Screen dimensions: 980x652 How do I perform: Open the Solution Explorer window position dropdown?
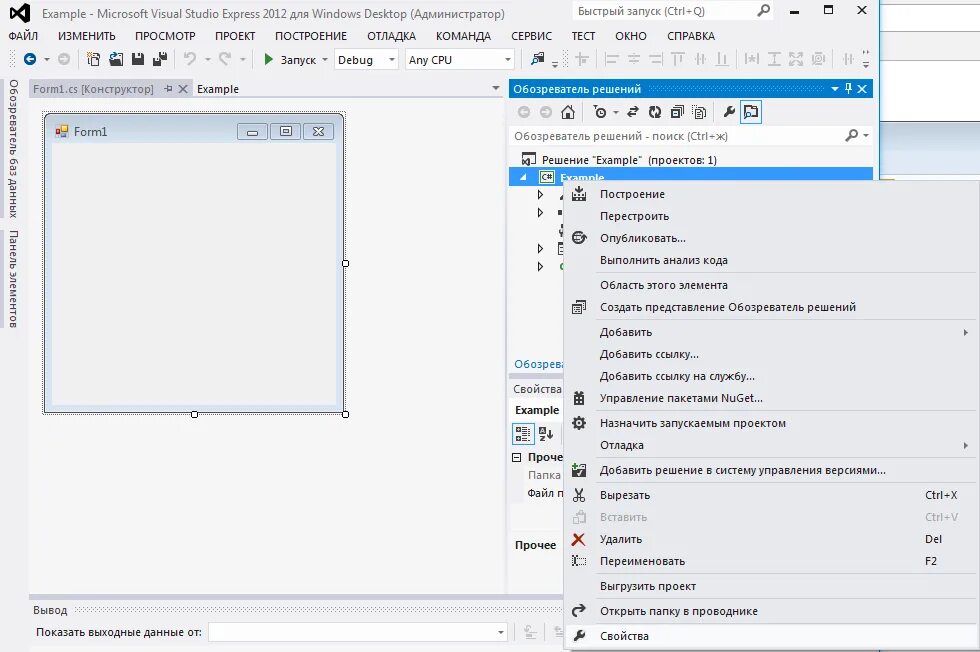tap(834, 89)
